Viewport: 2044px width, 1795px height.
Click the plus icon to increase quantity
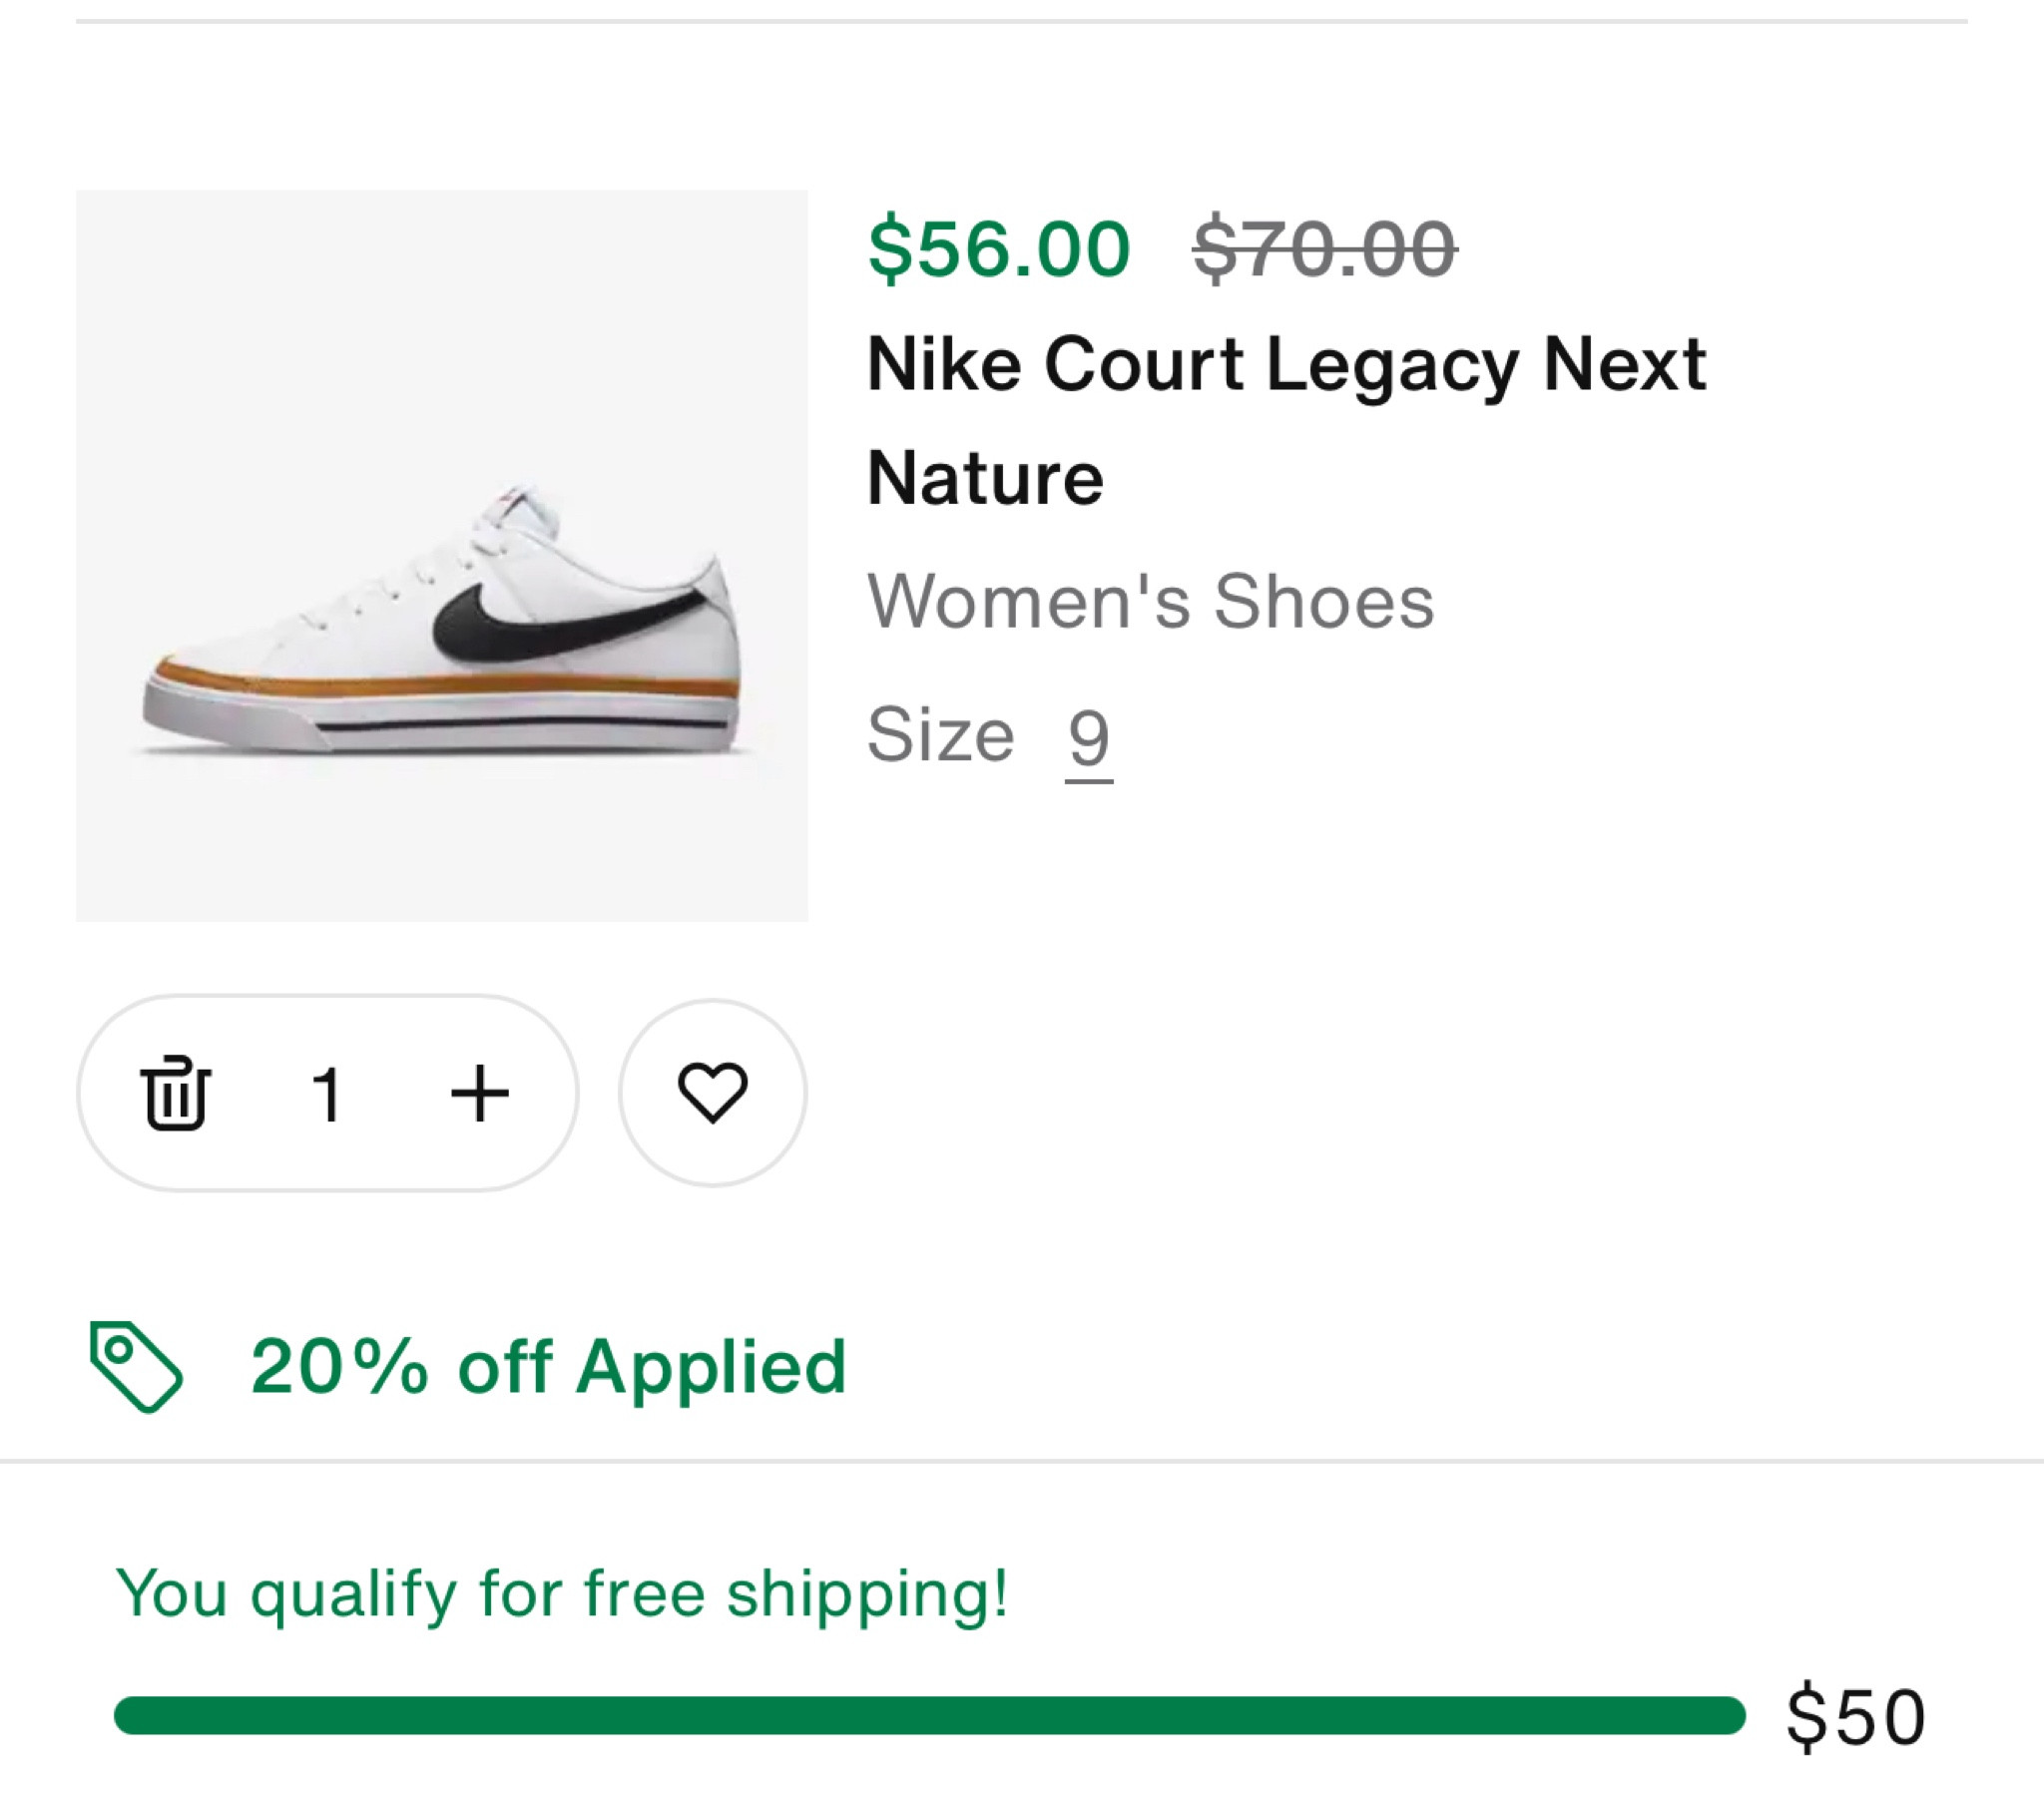click(x=480, y=1094)
